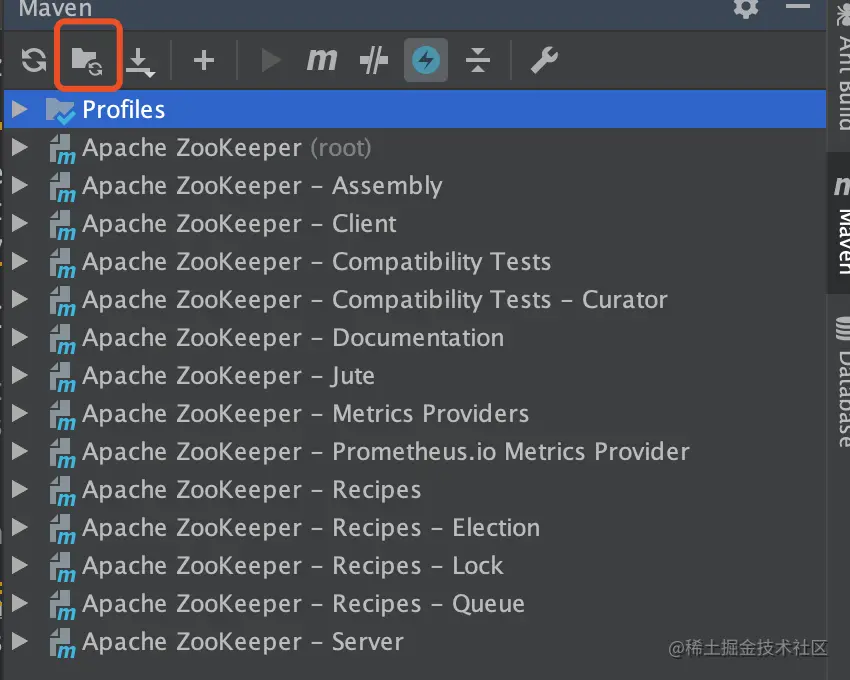Select 'Apache ZooKeeper - Client' text
The width and height of the screenshot is (850, 680).
(239, 223)
